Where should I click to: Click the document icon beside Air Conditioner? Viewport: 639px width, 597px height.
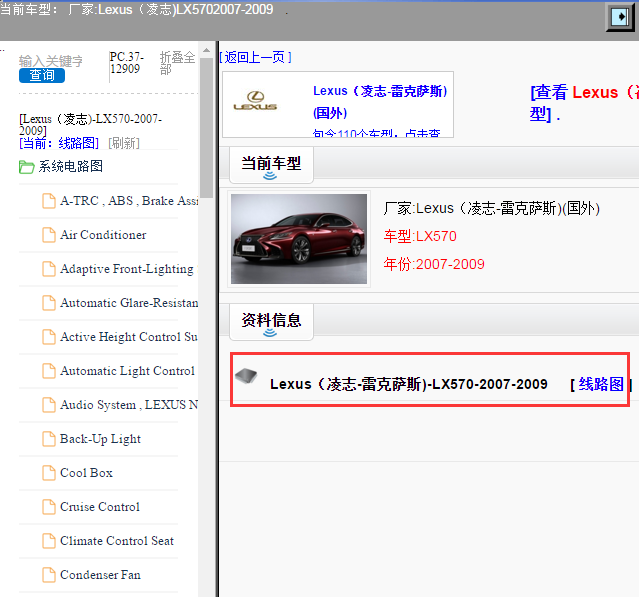point(49,235)
